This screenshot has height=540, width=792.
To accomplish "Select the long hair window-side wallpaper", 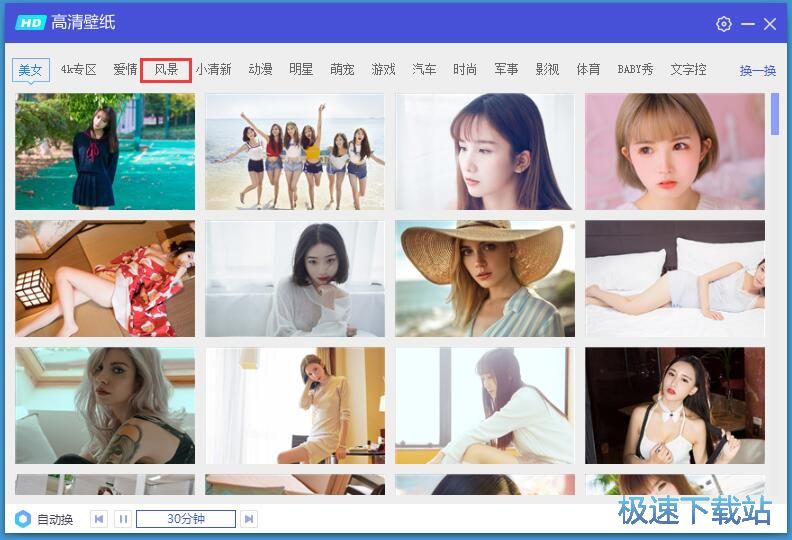I will click(x=485, y=406).
